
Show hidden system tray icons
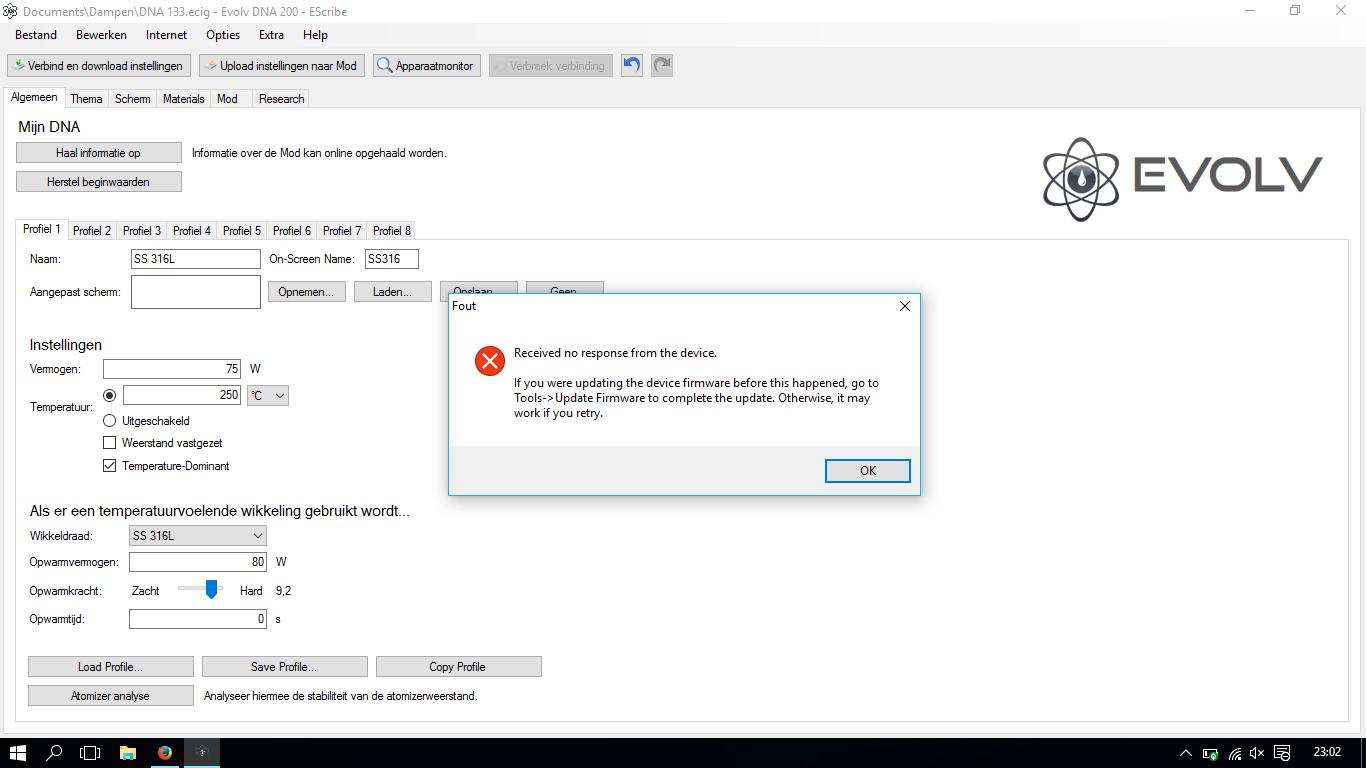tap(1186, 753)
